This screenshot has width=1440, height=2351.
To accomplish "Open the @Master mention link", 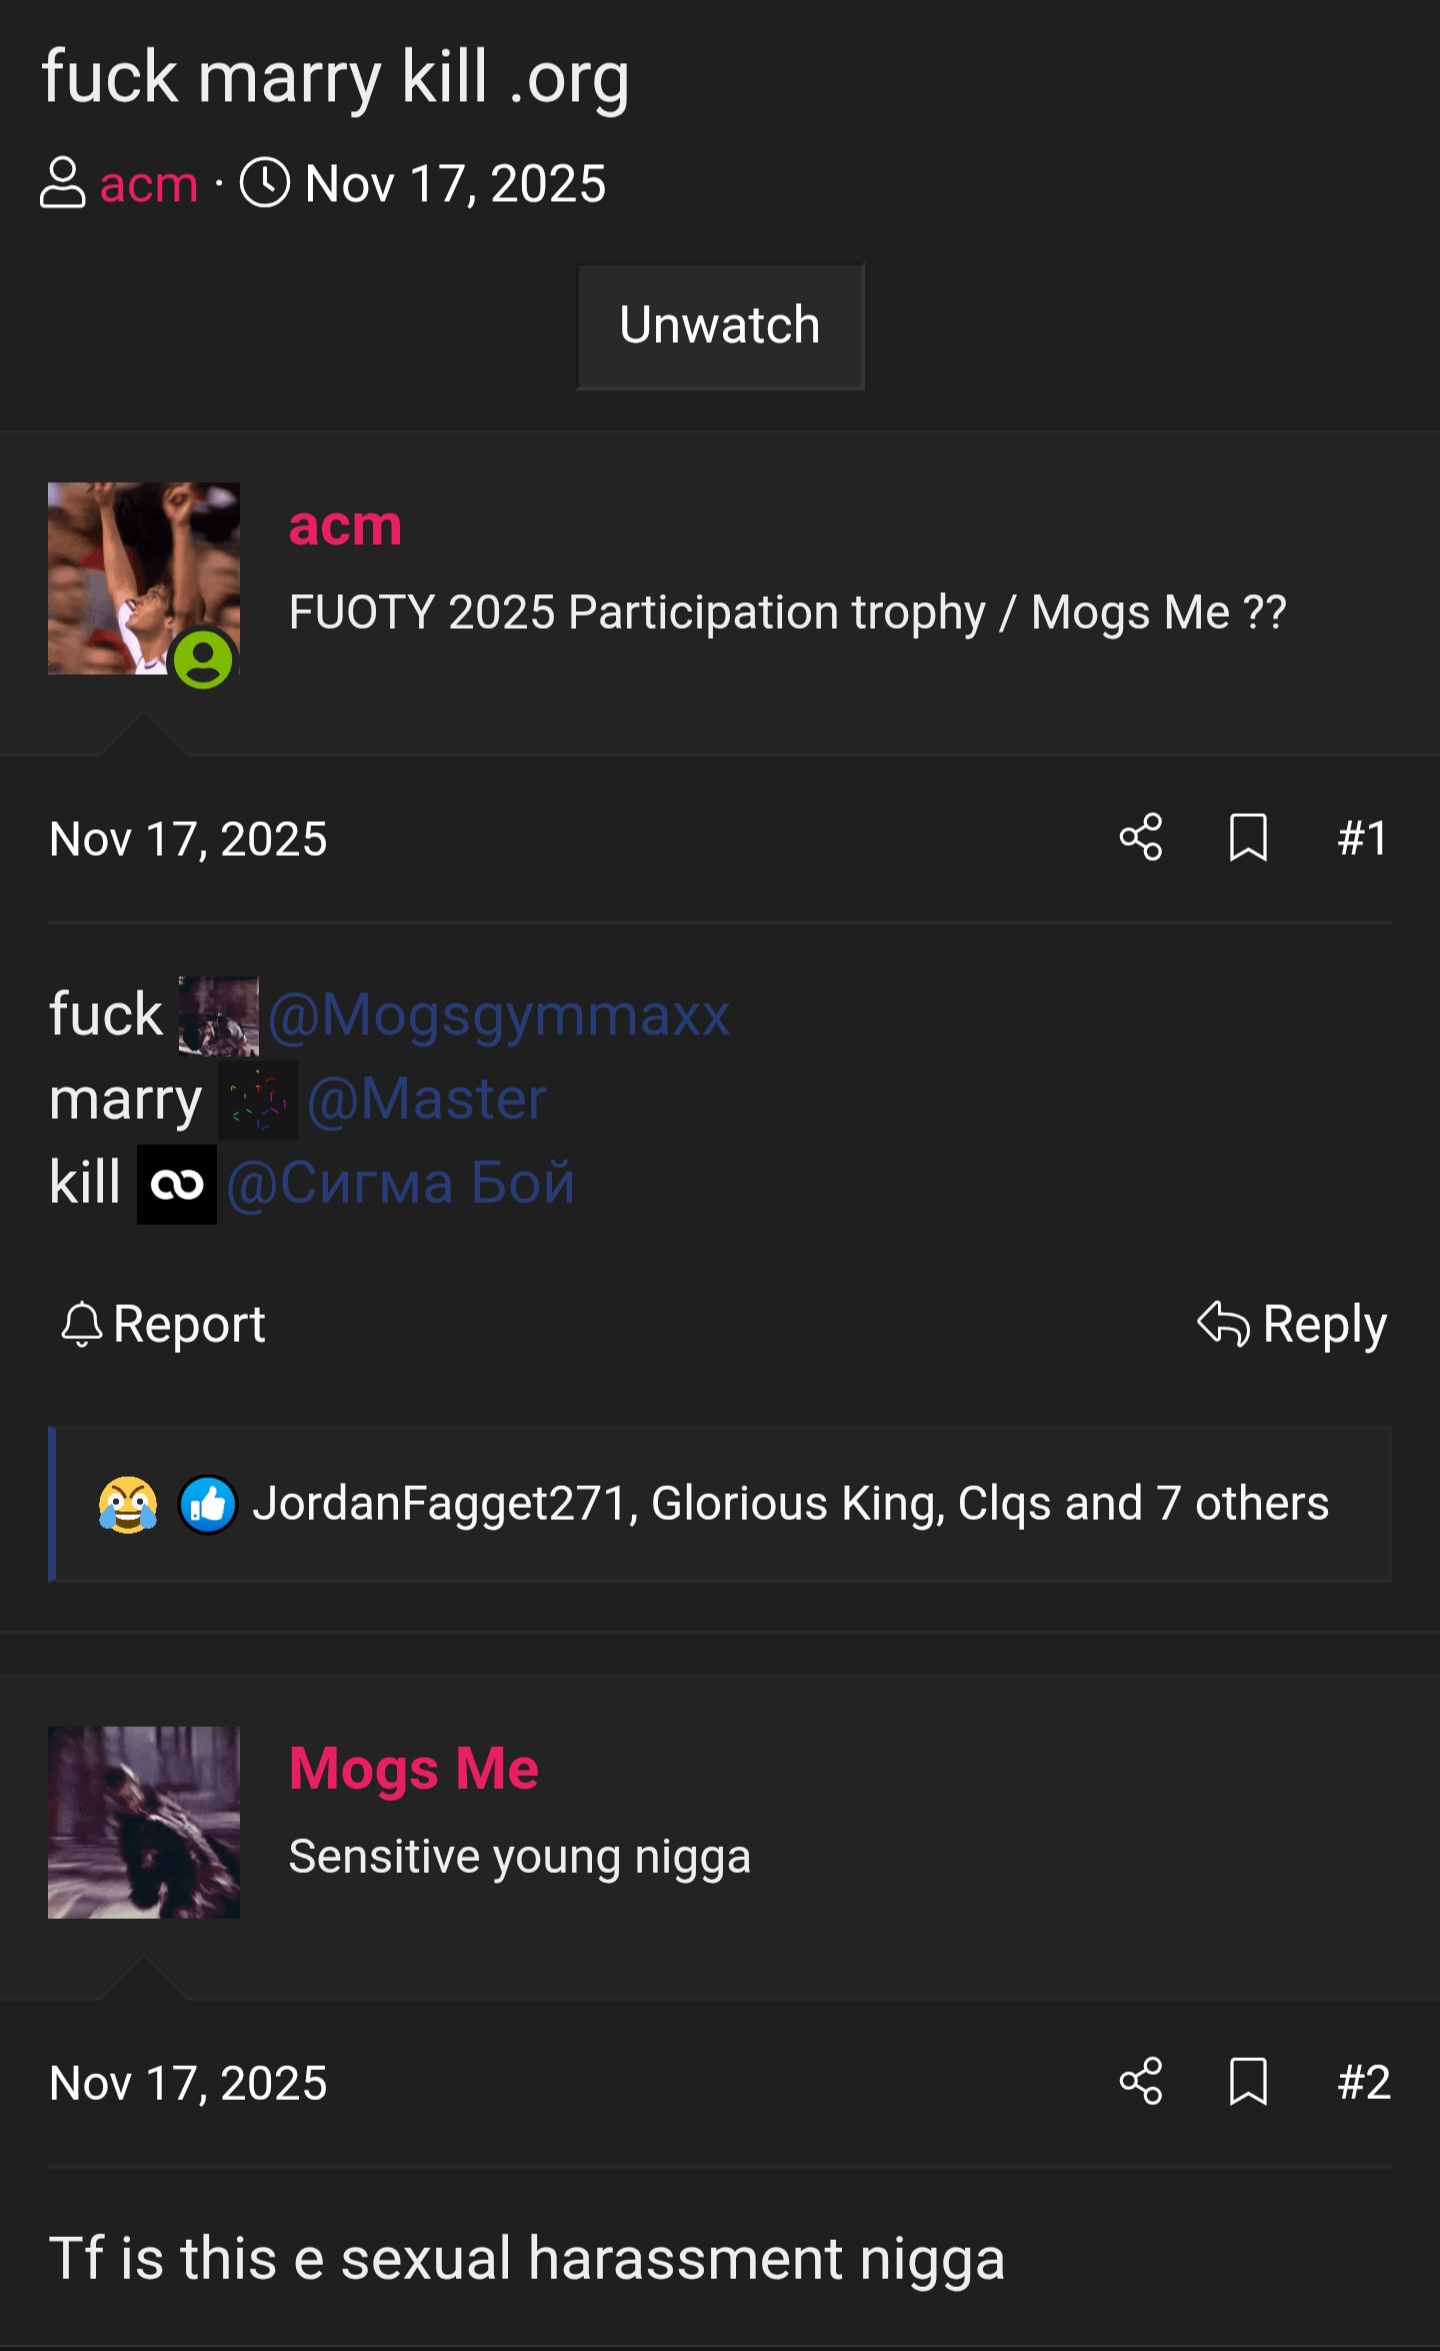I will click(x=427, y=1100).
